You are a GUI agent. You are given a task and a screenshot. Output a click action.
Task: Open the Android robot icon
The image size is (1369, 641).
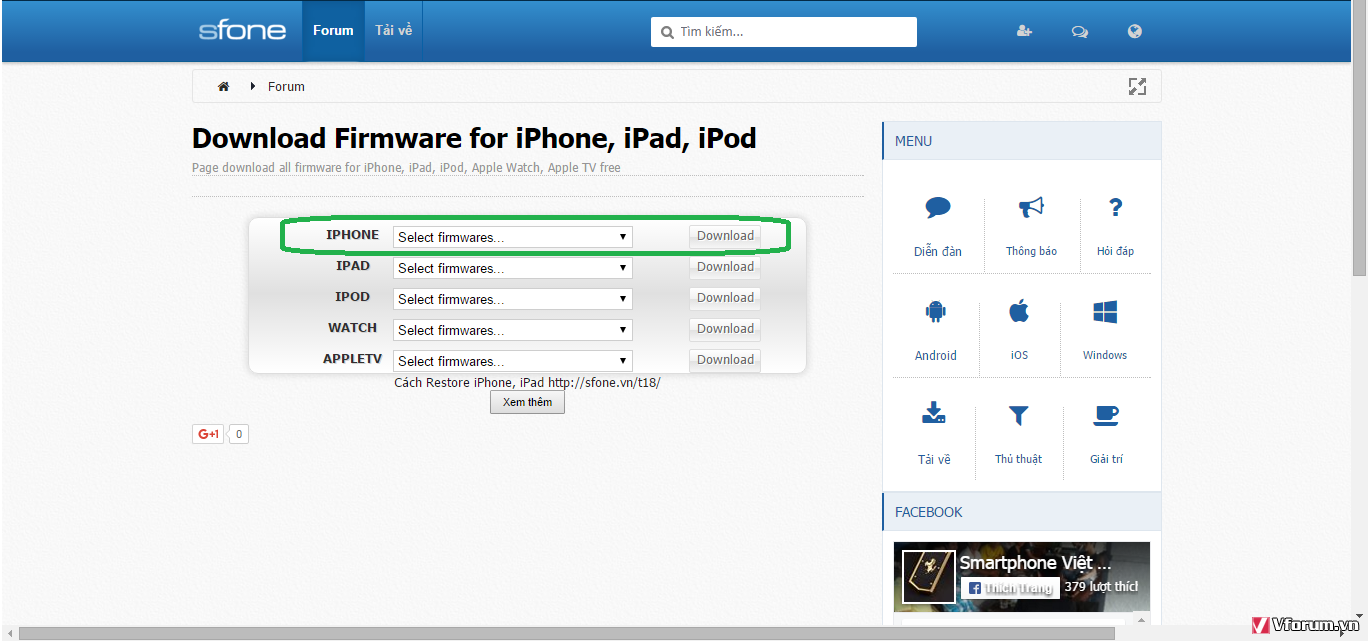[x=936, y=312]
